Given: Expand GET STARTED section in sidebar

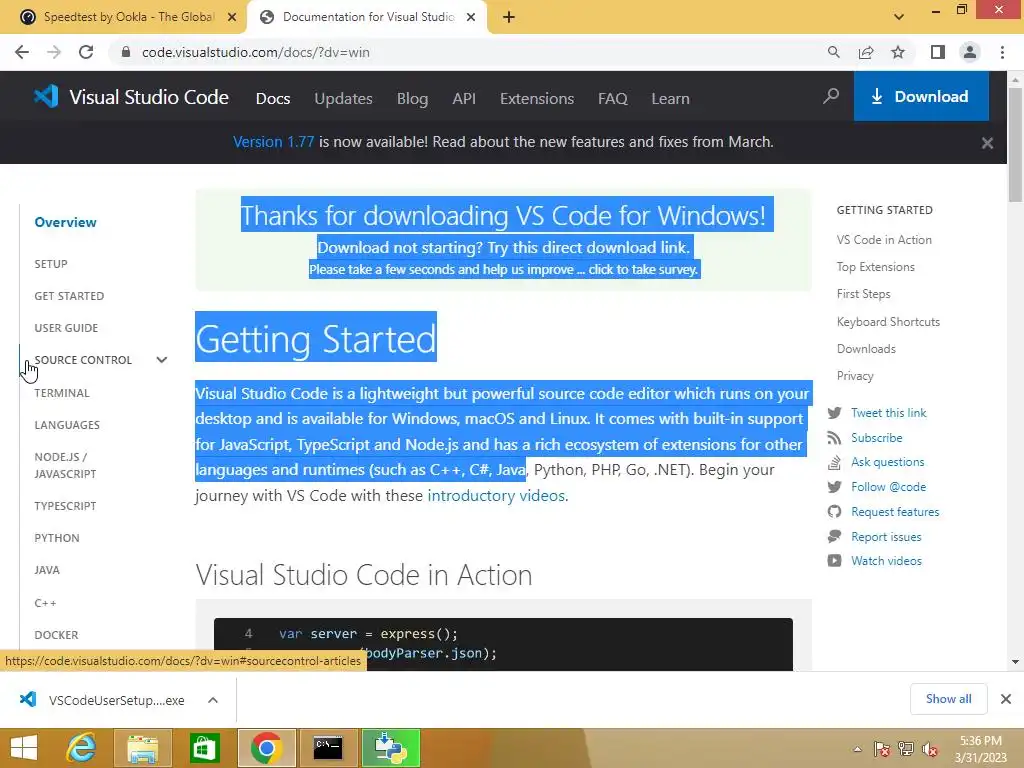Looking at the screenshot, I should pyautogui.click(x=69, y=296).
